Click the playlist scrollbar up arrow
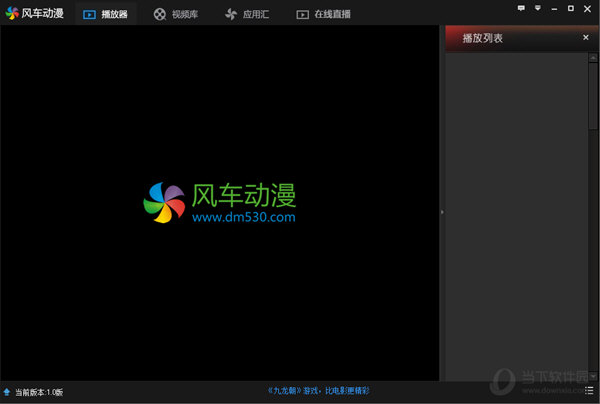This screenshot has width=600, height=404. [x=593, y=58]
